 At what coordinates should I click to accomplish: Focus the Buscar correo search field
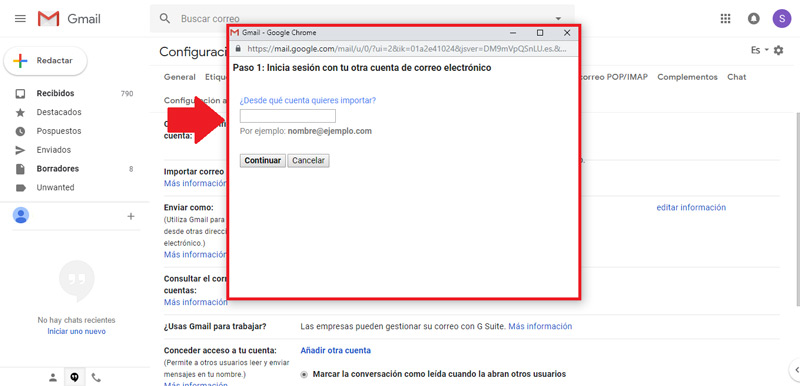click(x=362, y=19)
